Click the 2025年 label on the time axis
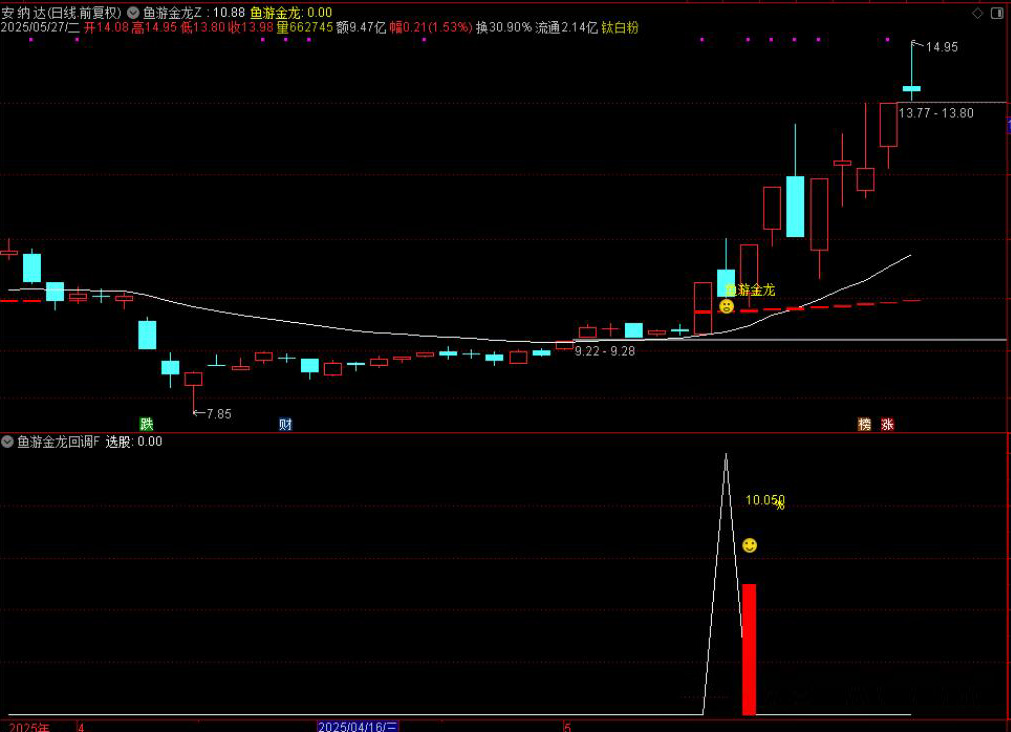Screen dimensions: 1011x732 pyautogui.click(x=29, y=726)
